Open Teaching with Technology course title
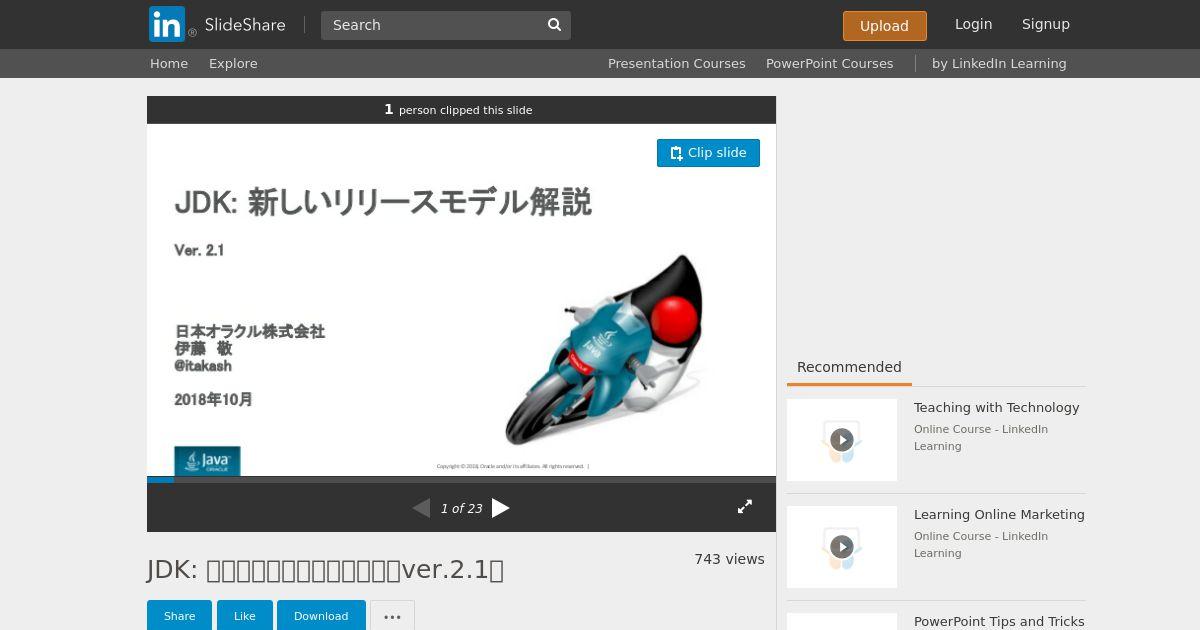The image size is (1200, 630). 996,407
